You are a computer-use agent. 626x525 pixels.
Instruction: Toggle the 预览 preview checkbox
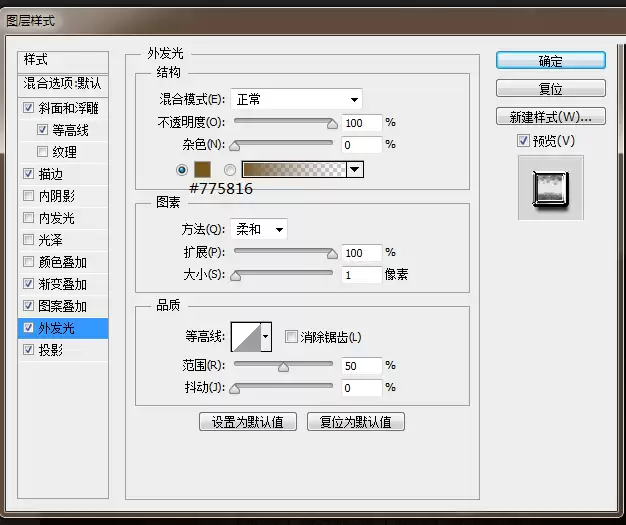(523, 141)
